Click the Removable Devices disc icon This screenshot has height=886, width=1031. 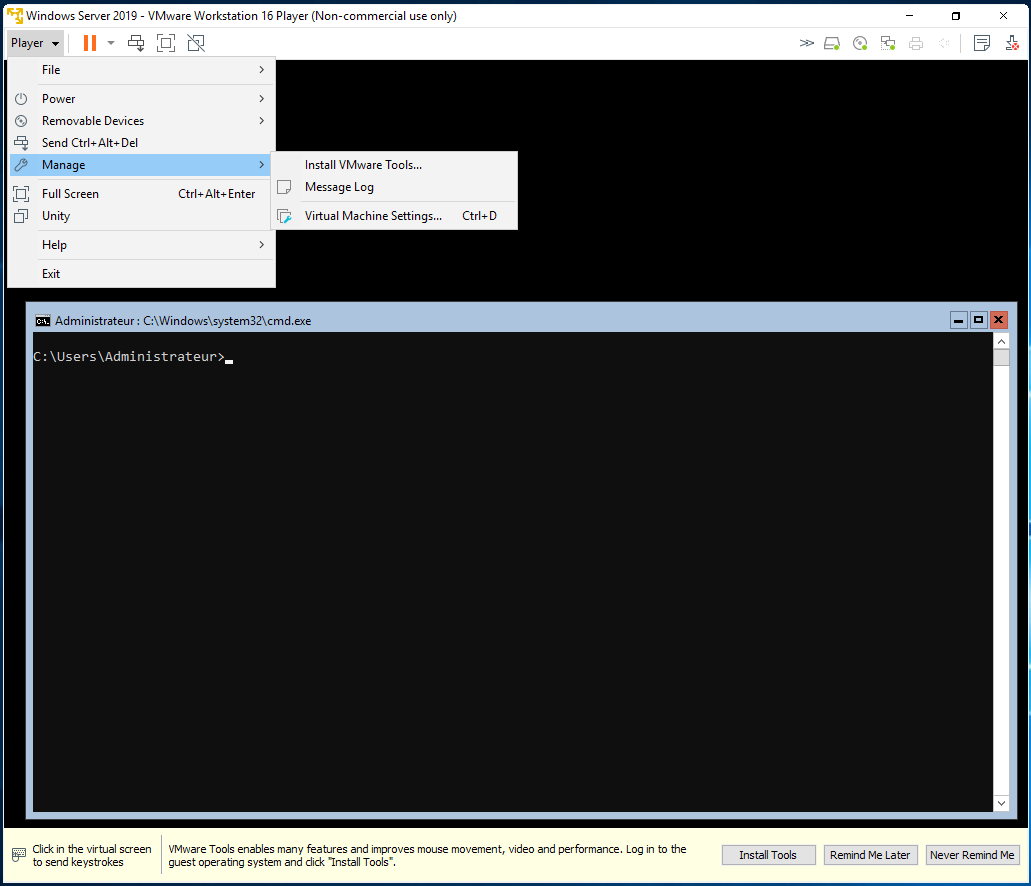[x=21, y=121]
